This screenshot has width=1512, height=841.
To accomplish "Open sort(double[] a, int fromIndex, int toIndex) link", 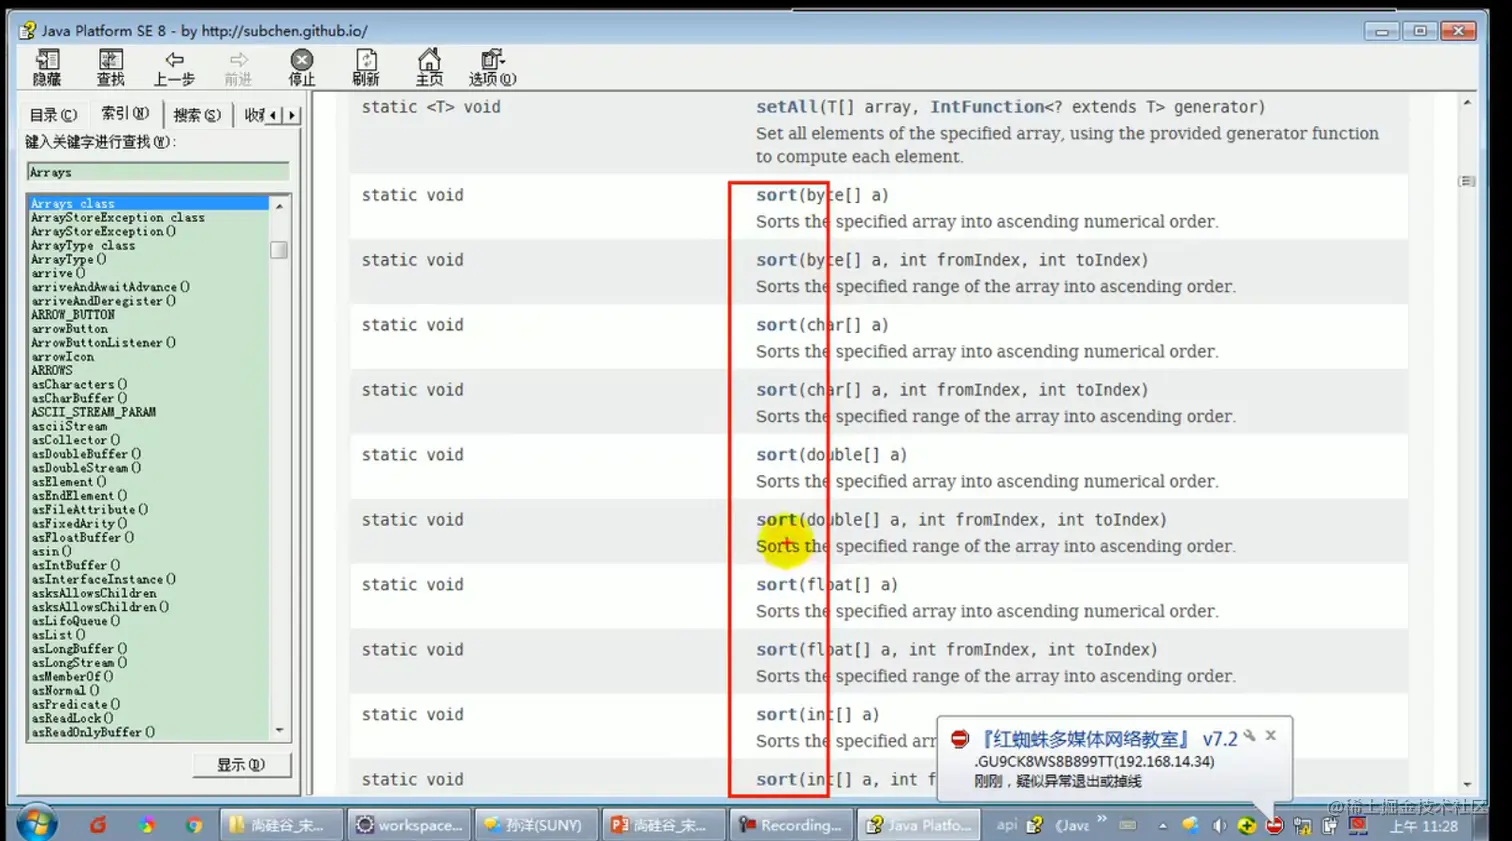I will click(776, 520).
